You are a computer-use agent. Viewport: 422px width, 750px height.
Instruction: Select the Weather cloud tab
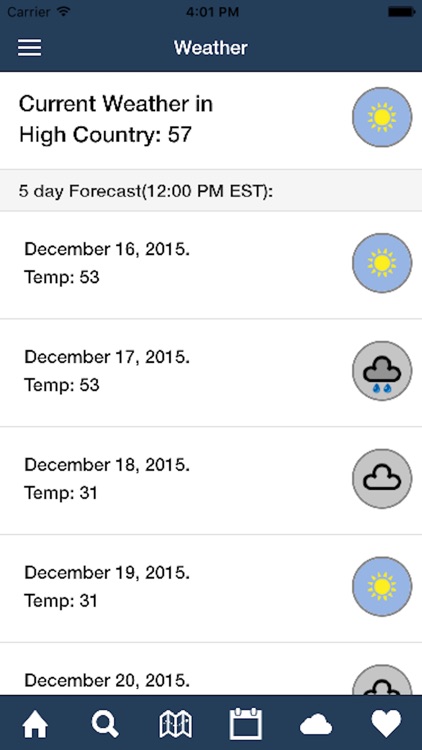[316, 724]
